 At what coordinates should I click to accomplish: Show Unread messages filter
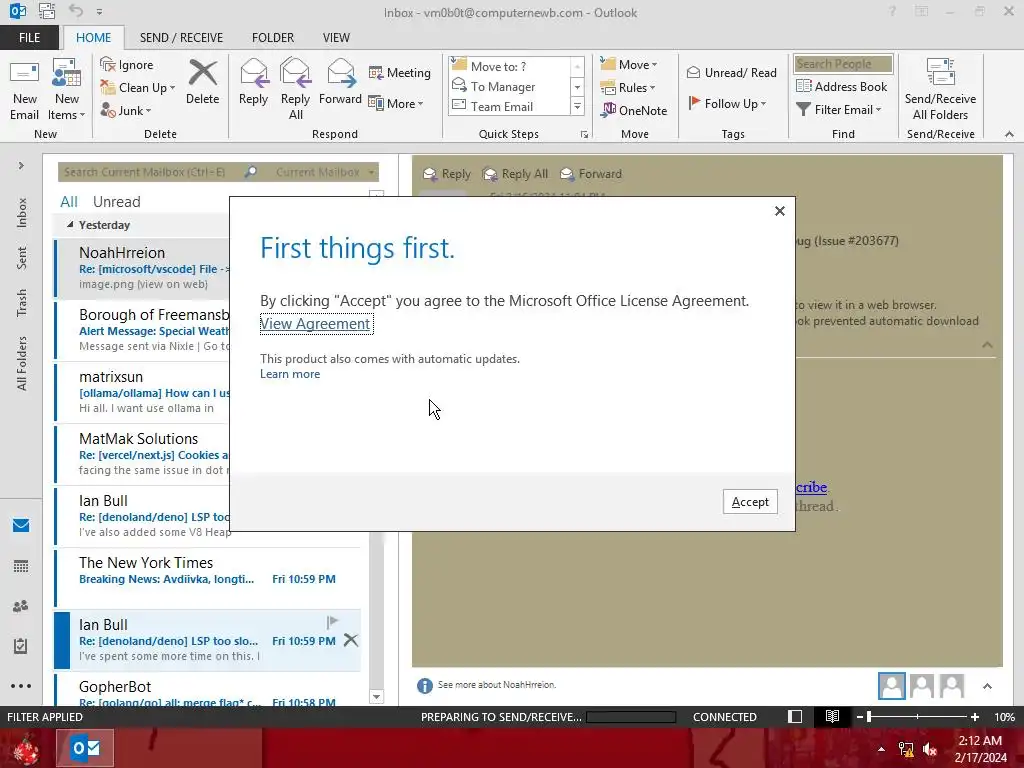pyautogui.click(x=116, y=202)
